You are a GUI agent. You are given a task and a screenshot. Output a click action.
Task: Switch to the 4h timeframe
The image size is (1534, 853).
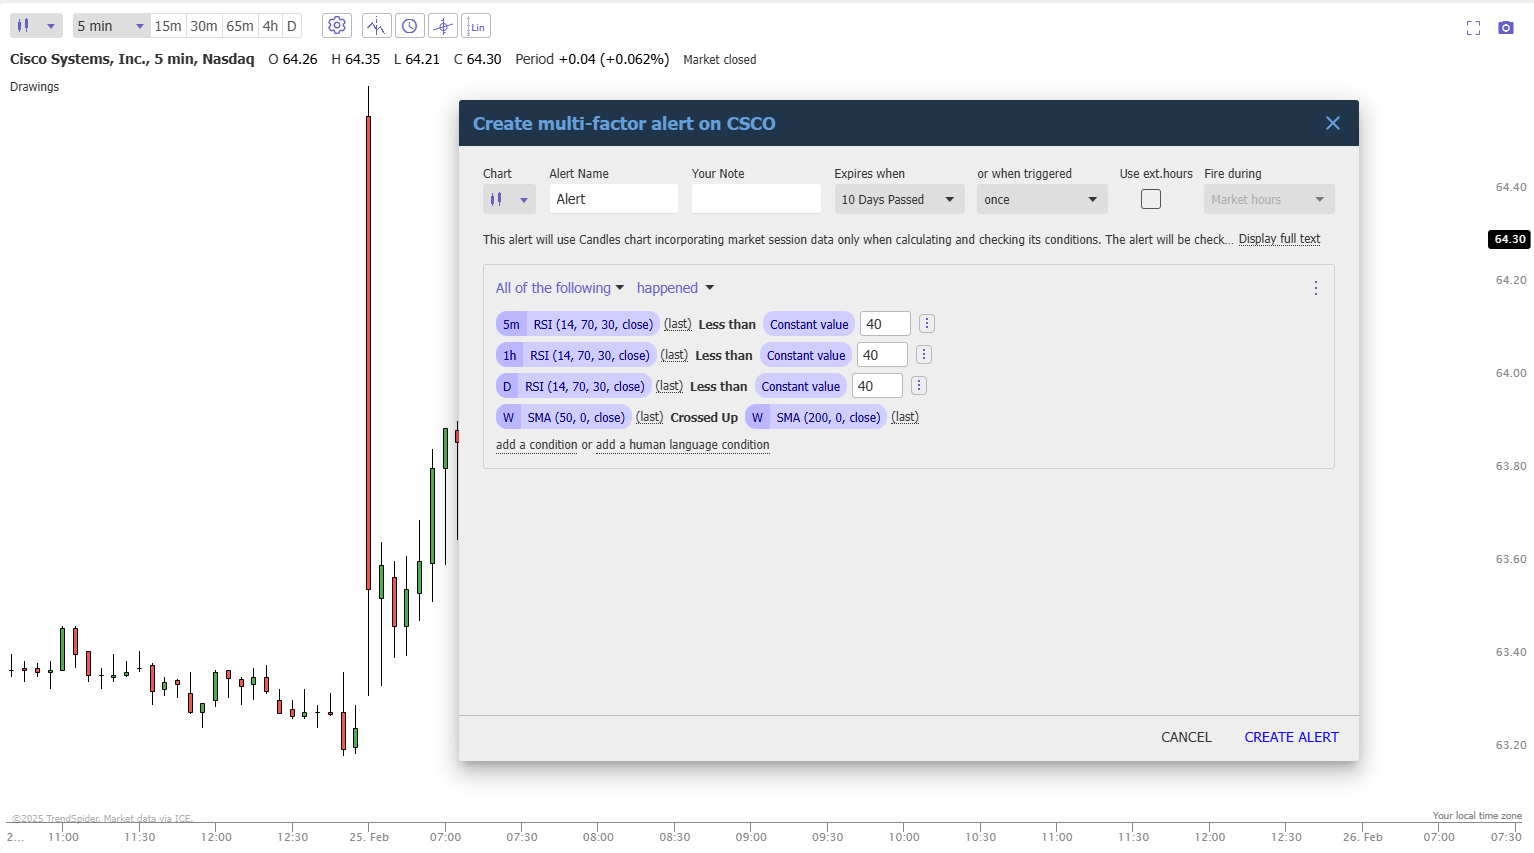click(270, 26)
